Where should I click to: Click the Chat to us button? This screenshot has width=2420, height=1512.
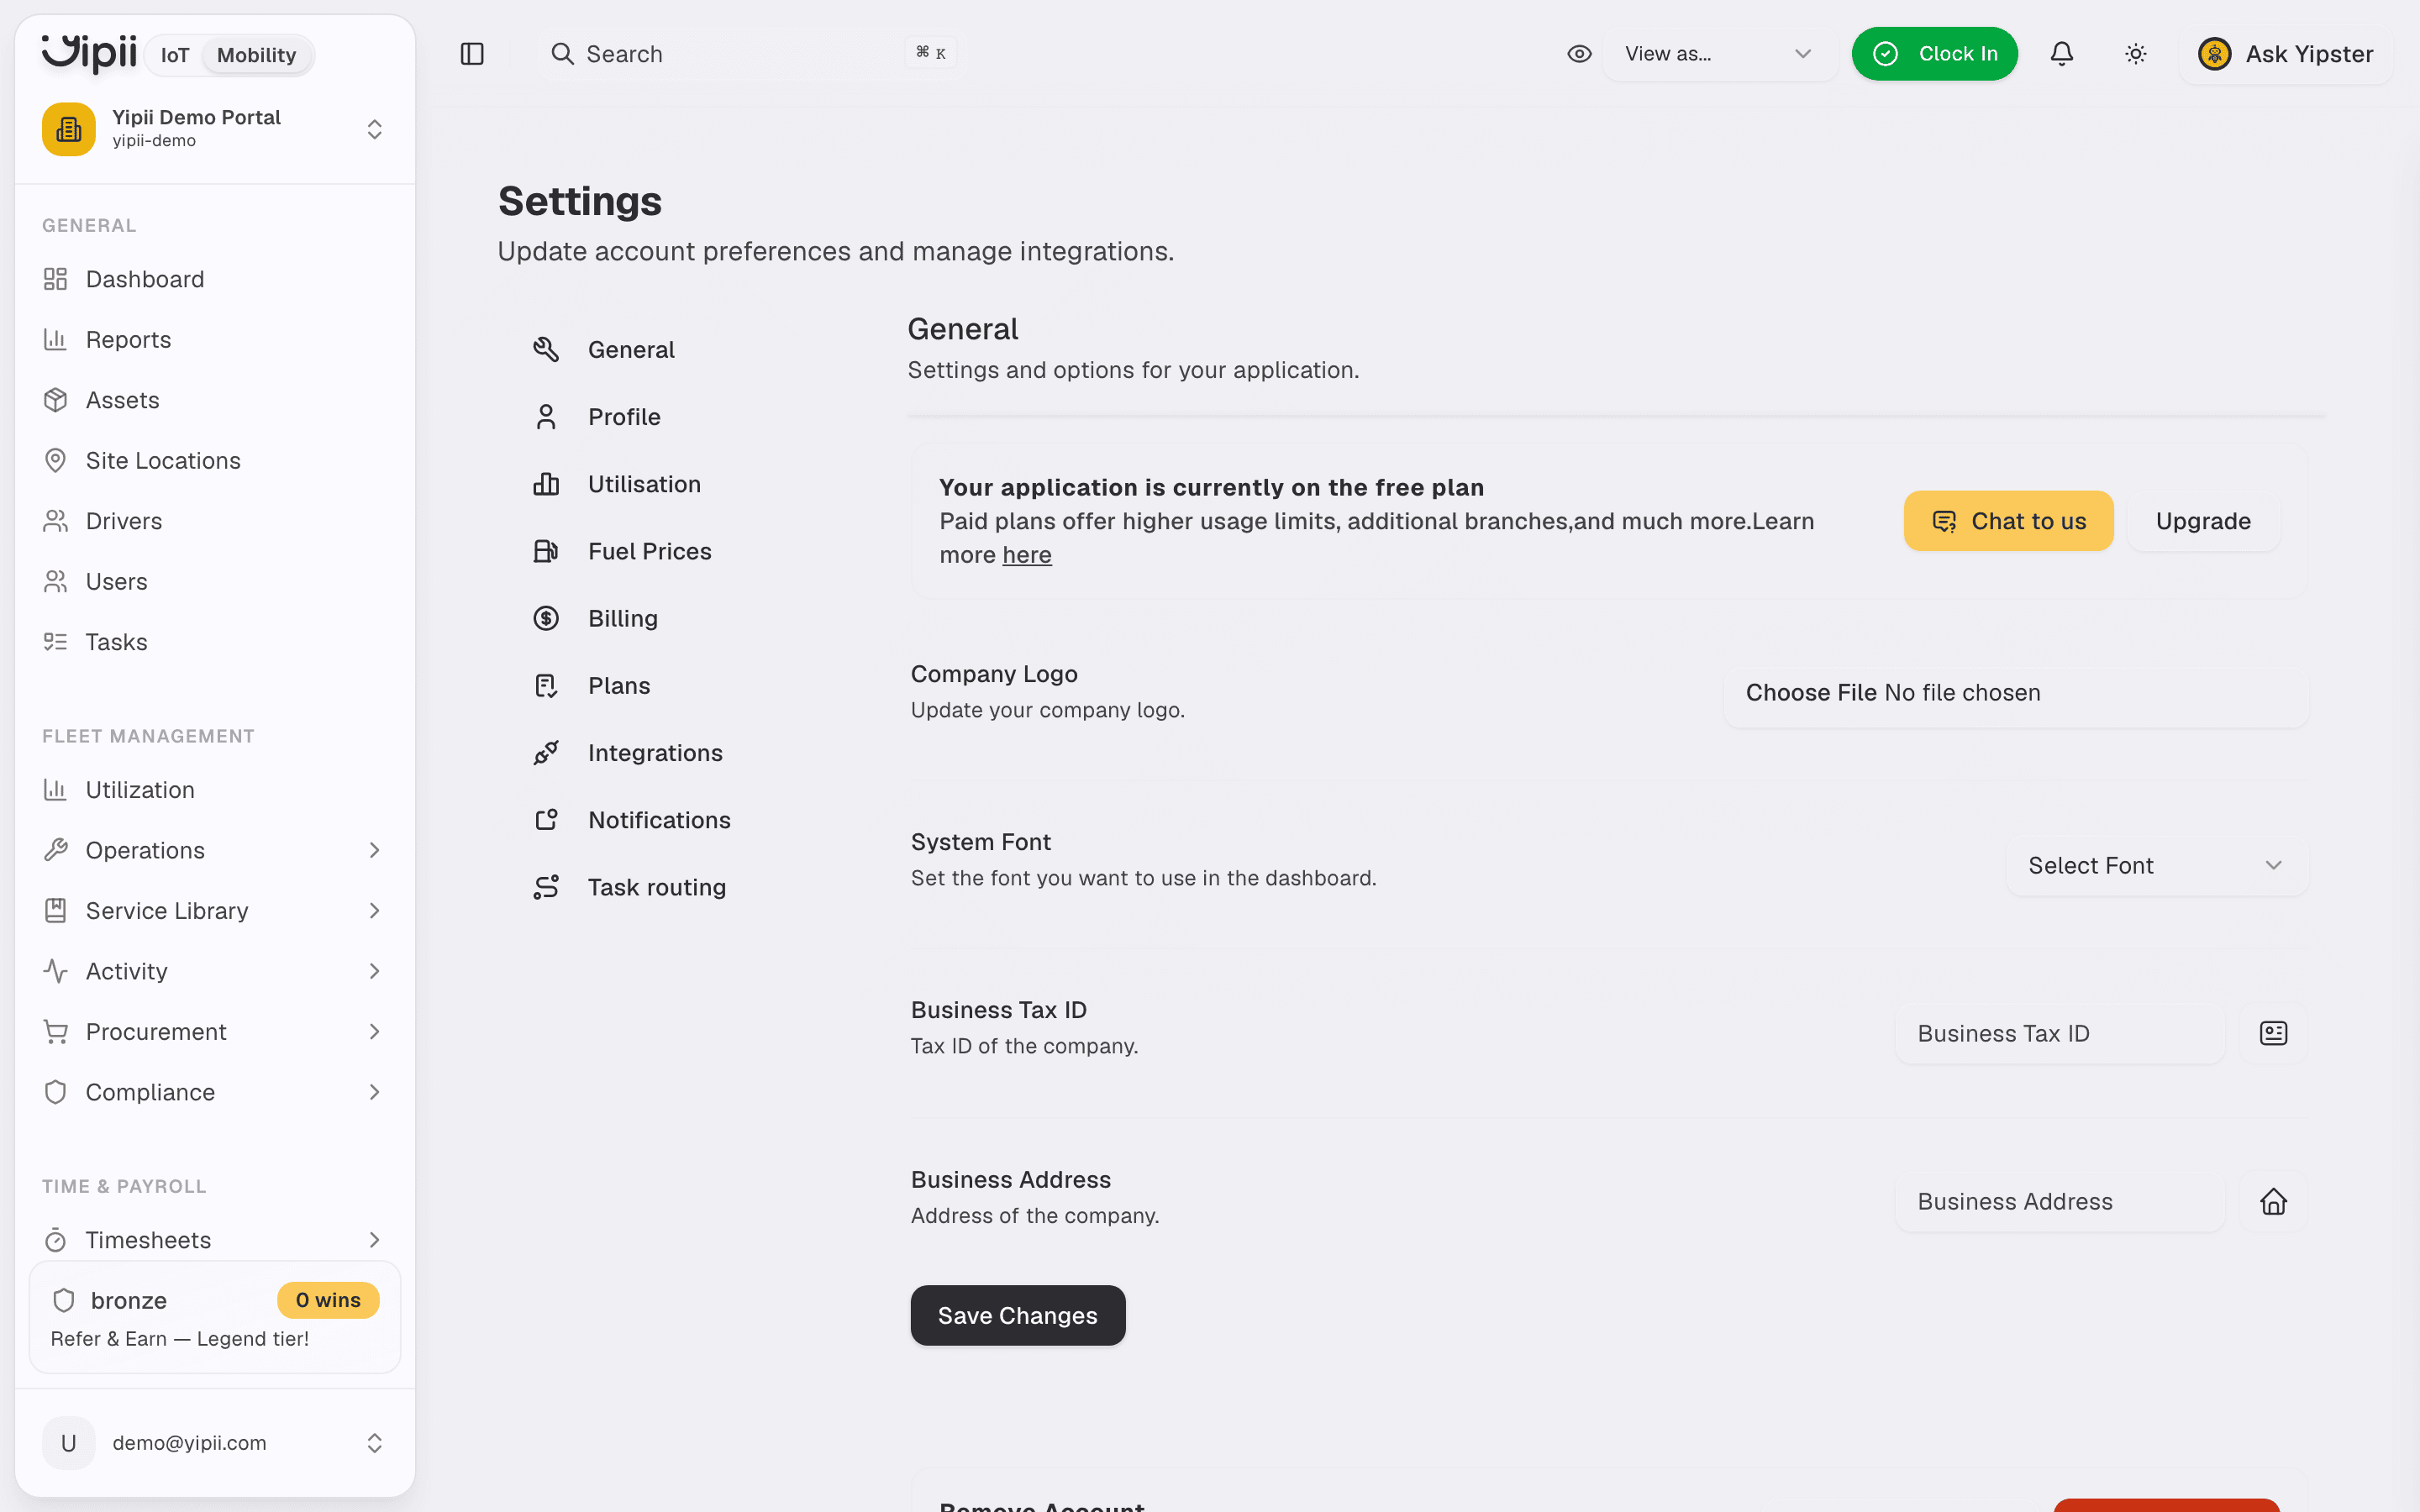(2008, 521)
